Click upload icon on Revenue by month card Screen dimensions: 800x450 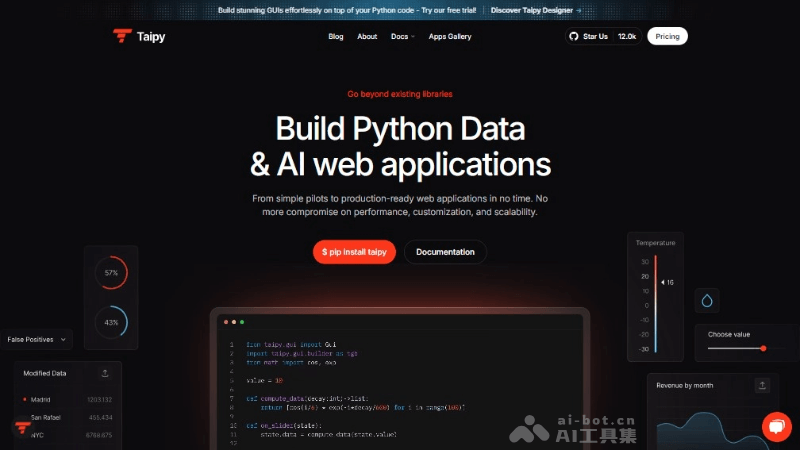click(x=762, y=385)
